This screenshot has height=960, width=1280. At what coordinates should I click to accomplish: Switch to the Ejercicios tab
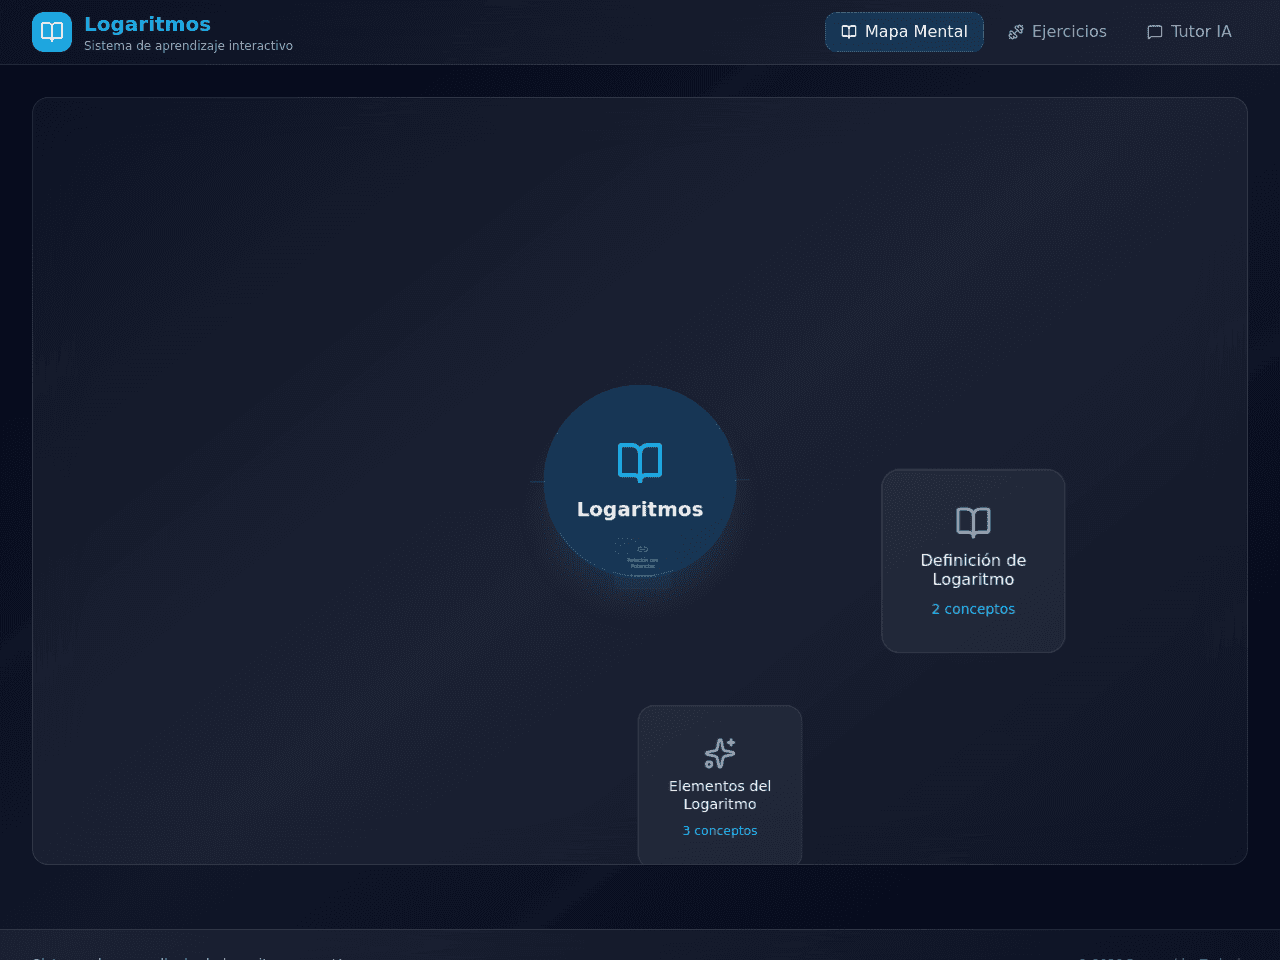[1057, 32]
